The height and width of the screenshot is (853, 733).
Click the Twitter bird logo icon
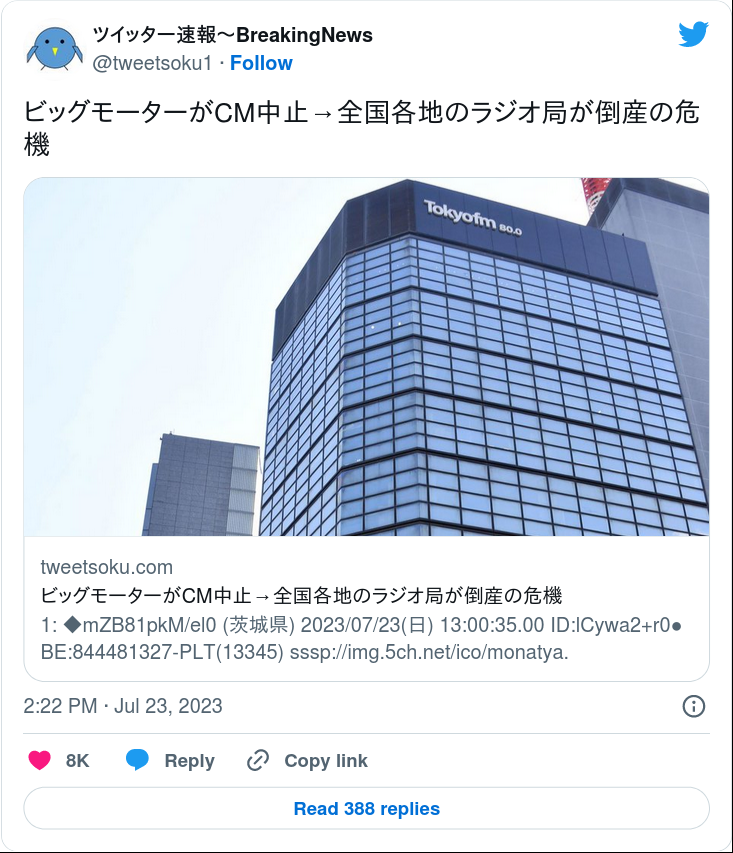tap(693, 34)
